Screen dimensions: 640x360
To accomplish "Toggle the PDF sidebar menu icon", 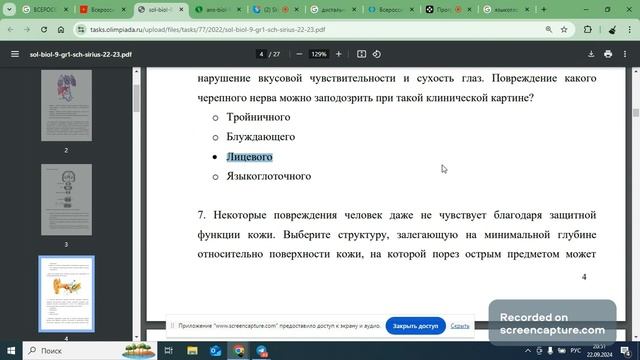I will [15, 54].
